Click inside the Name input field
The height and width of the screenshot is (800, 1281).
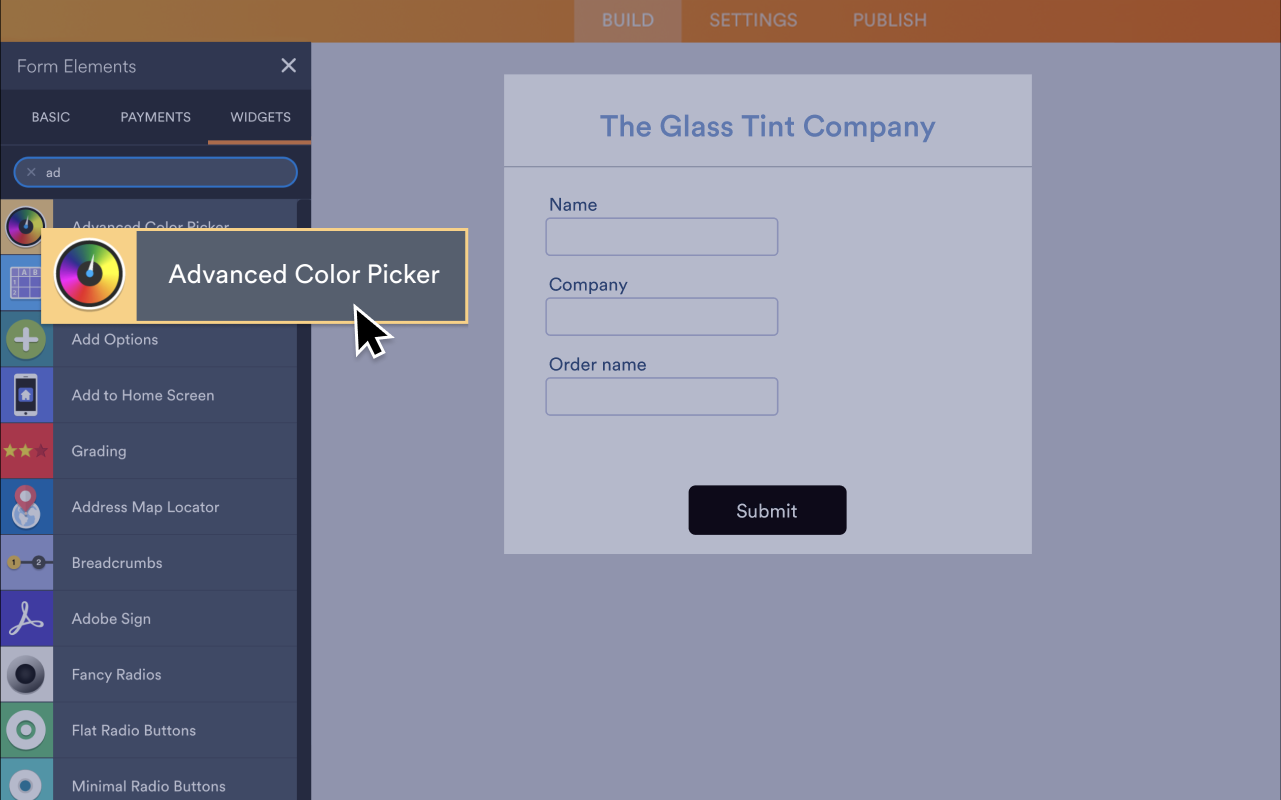[x=661, y=236]
